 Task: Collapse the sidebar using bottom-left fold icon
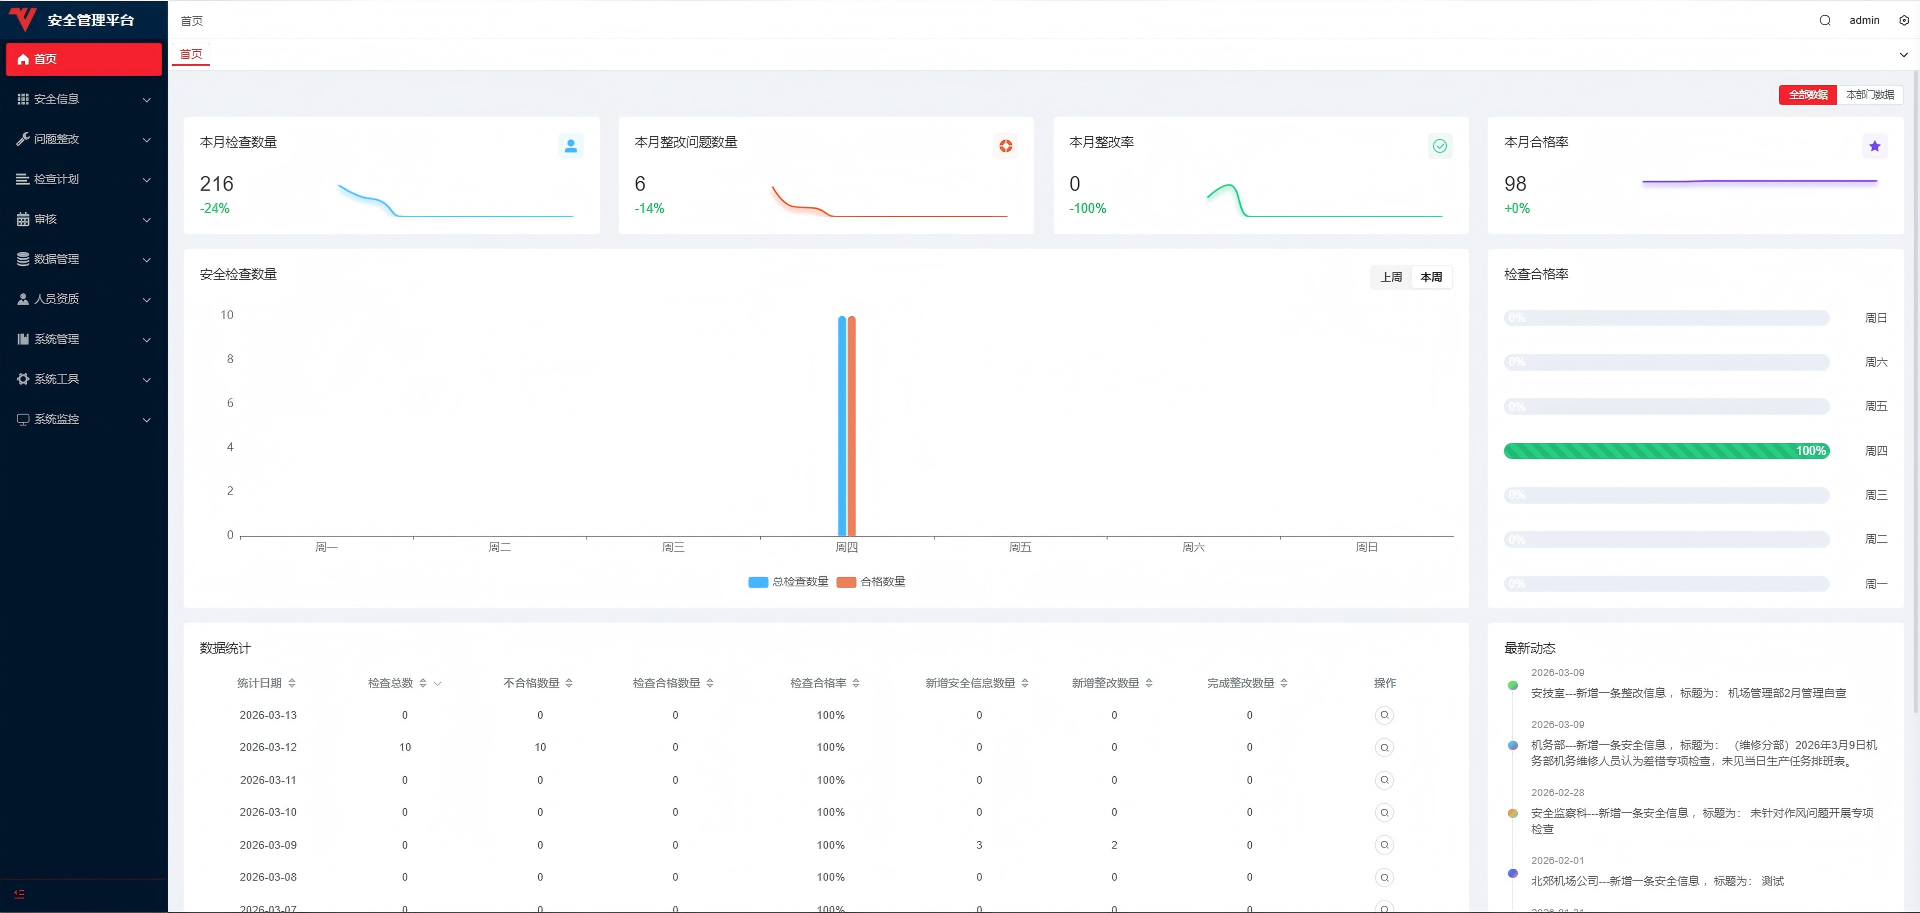tap(19, 894)
